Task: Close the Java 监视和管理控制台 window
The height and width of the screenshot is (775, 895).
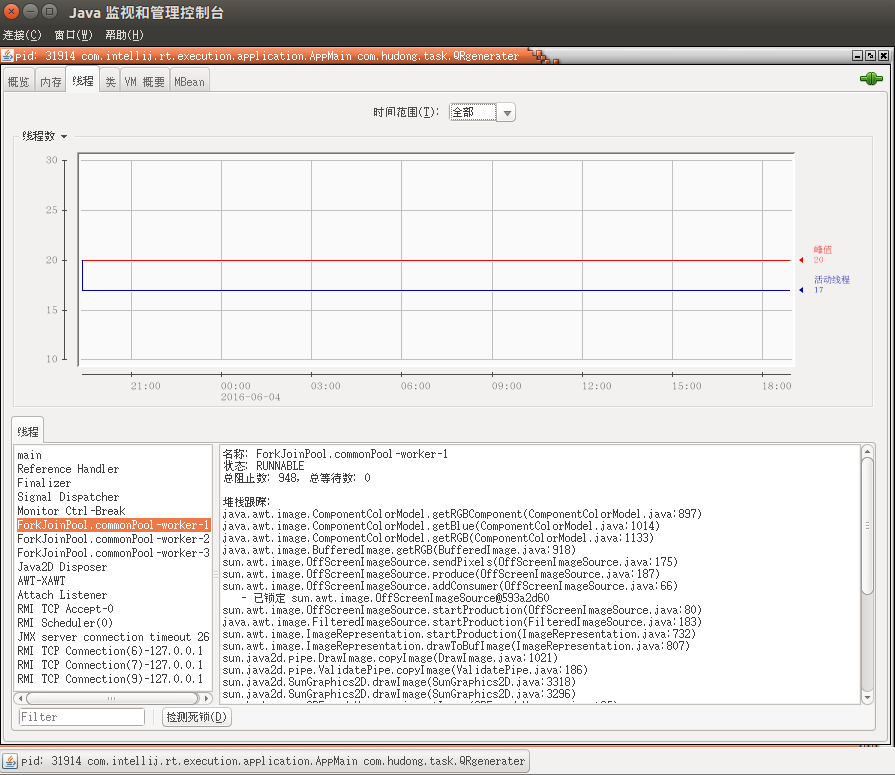Action: [11, 11]
